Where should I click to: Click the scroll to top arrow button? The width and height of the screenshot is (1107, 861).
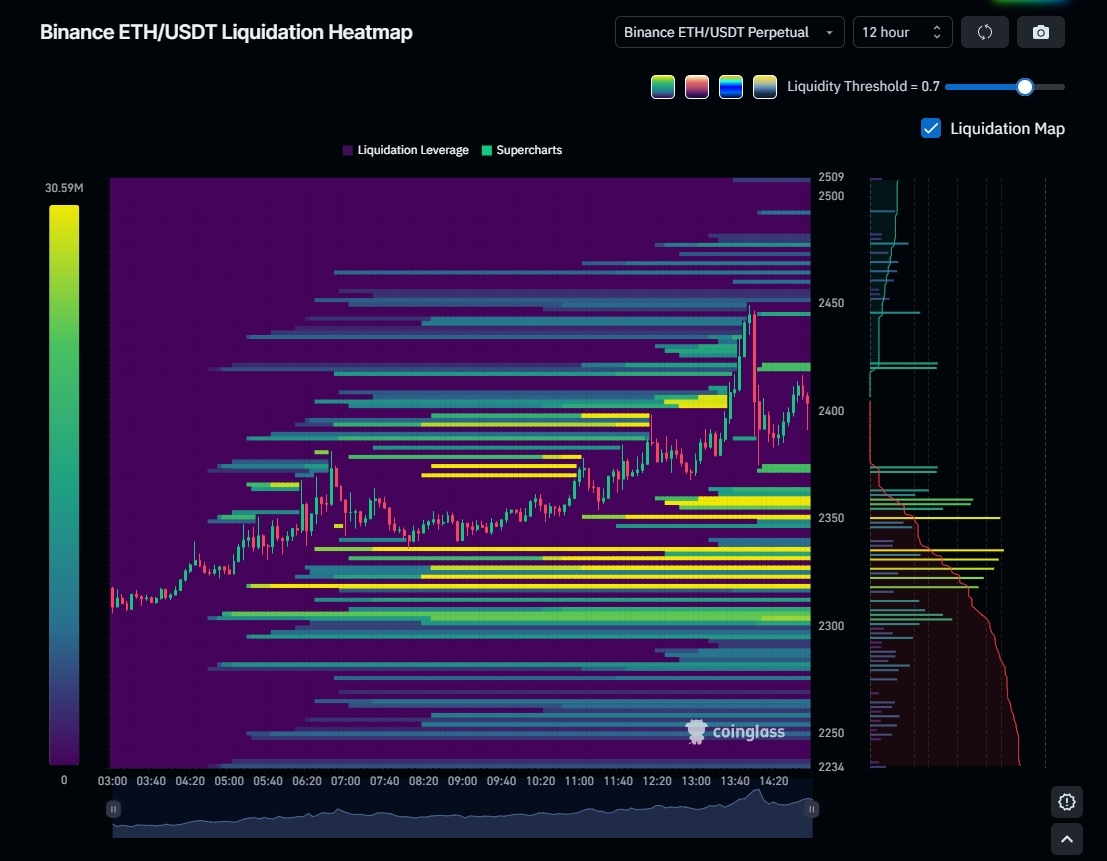(x=1067, y=839)
